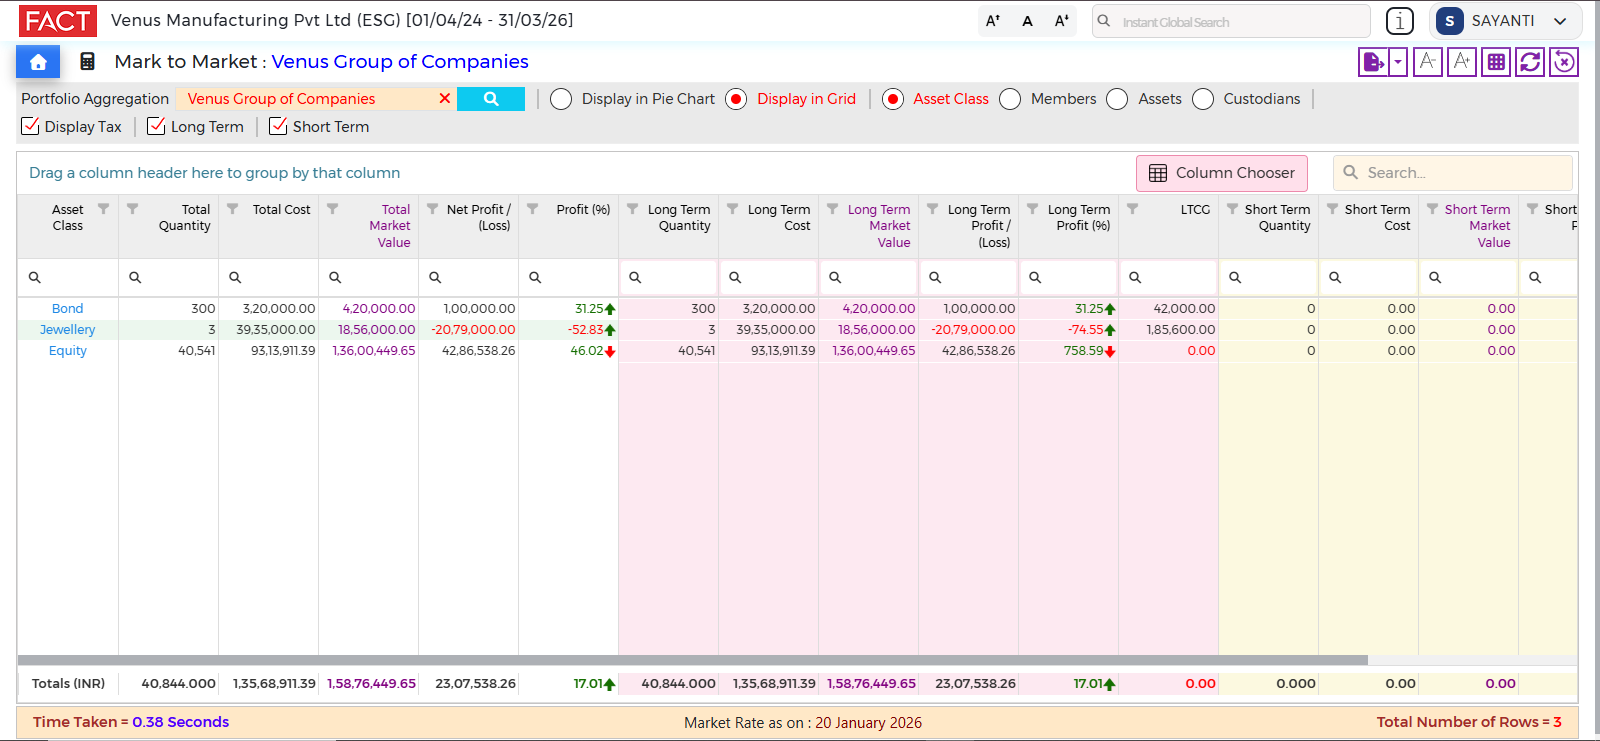Open filter on Short Term Cost column
Image resolution: width=1600 pixels, height=741 pixels.
(x=1332, y=209)
